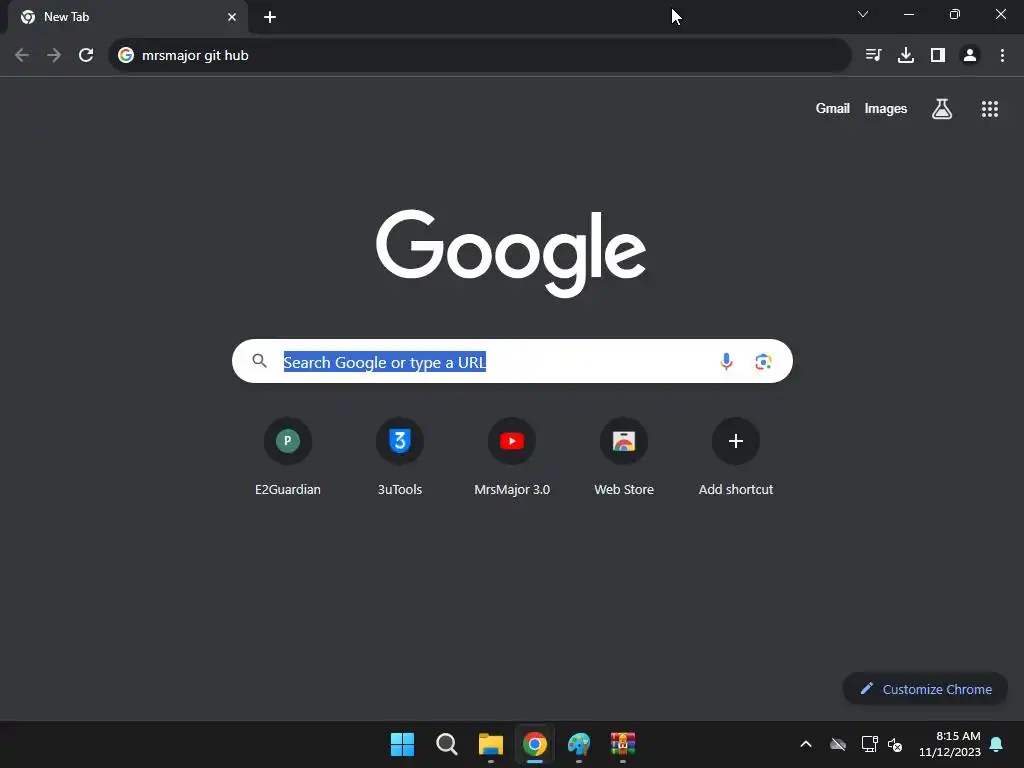Click Customize Chrome button
Viewport: 1024px width, 768px height.
click(x=925, y=689)
